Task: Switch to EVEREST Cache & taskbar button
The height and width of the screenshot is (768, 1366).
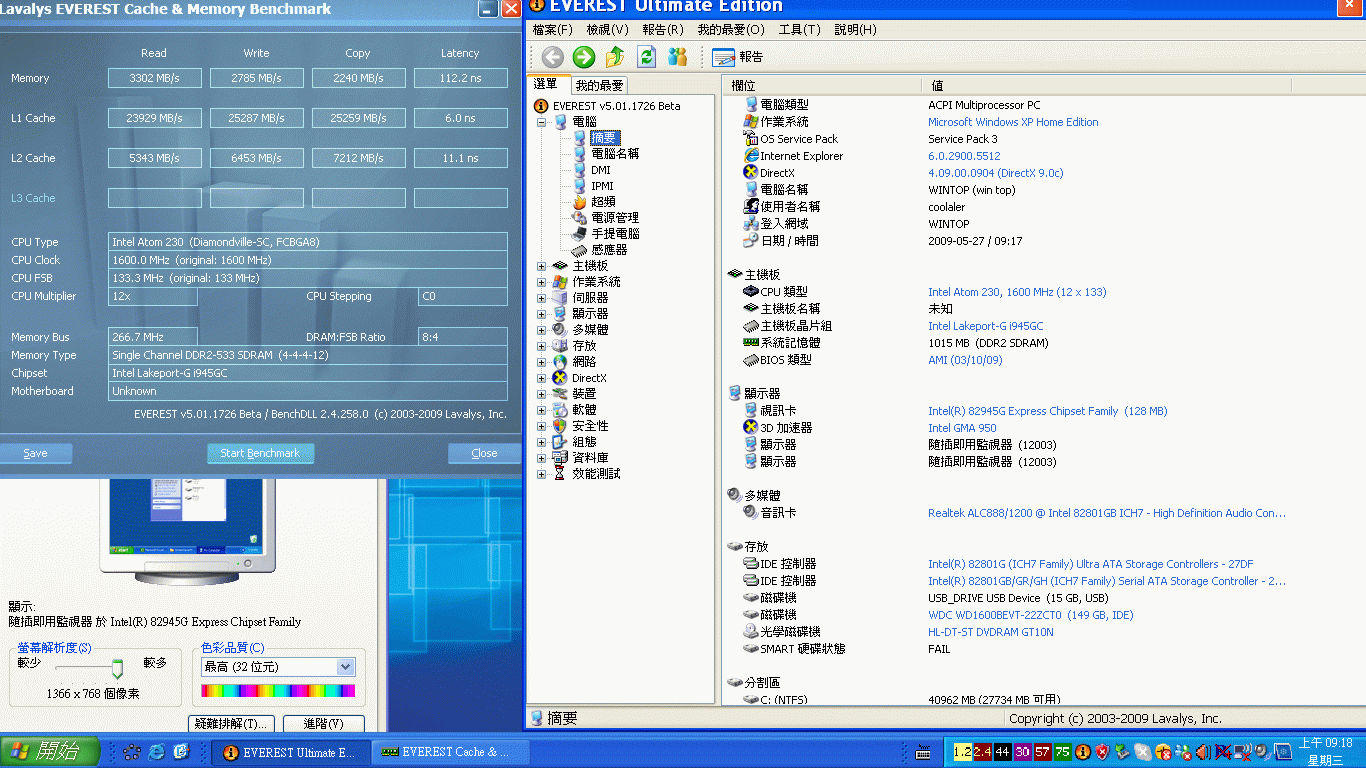Action: tap(451, 752)
